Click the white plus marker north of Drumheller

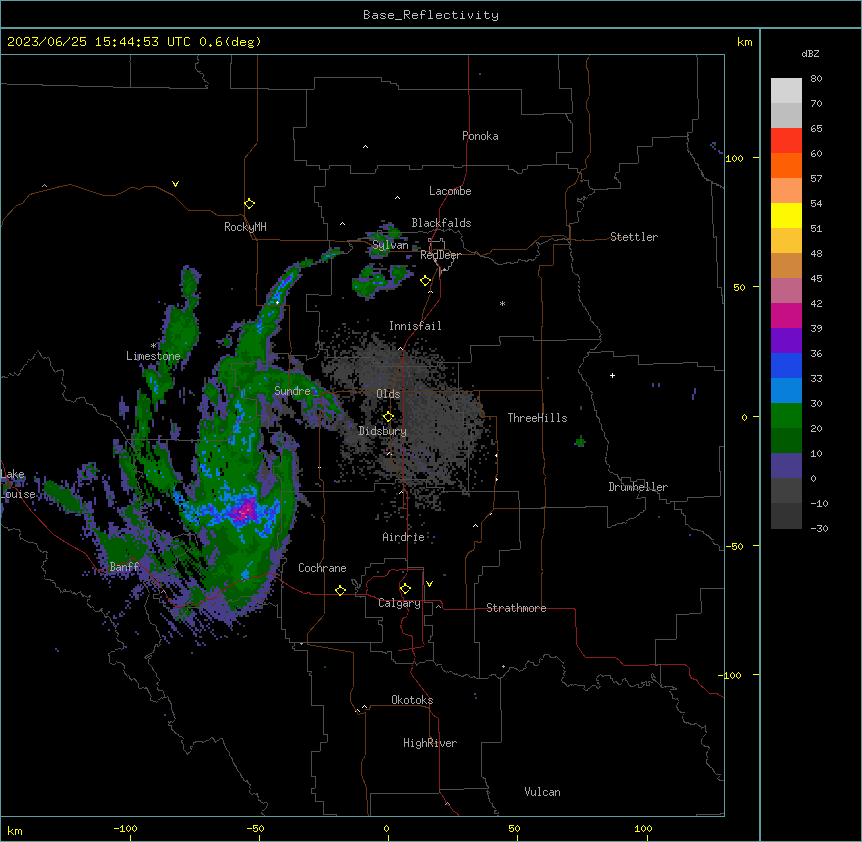coord(612,375)
